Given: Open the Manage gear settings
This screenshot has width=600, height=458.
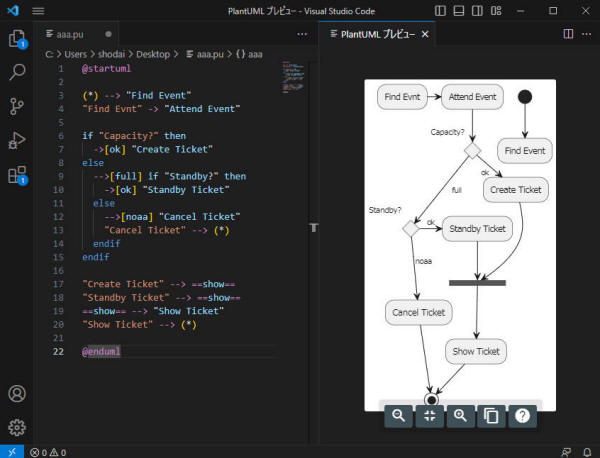Looking at the screenshot, I should coord(17,427).
